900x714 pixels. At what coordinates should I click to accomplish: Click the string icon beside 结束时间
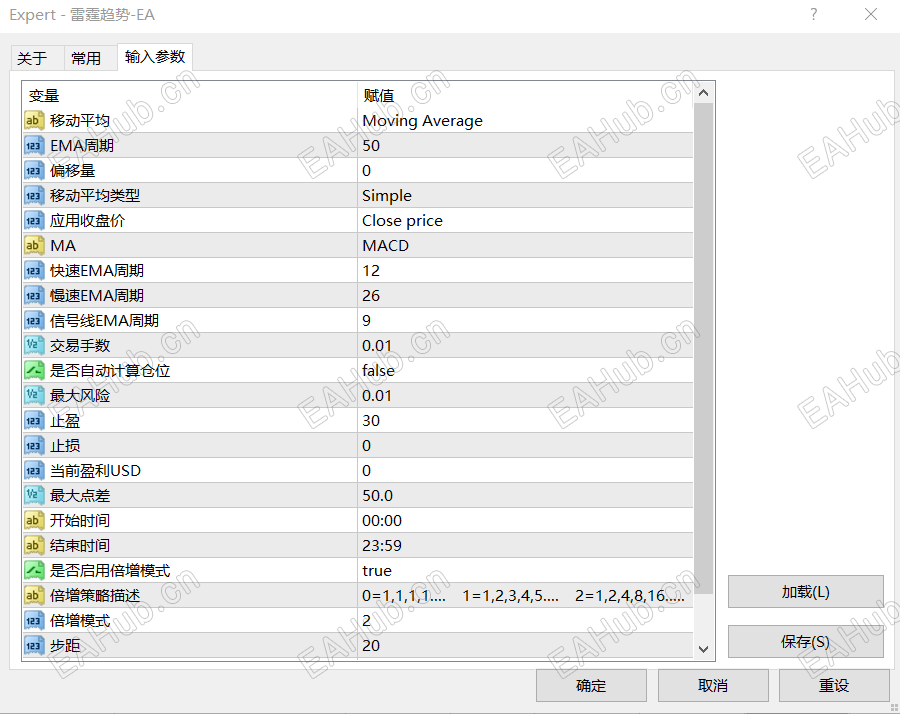34,545
